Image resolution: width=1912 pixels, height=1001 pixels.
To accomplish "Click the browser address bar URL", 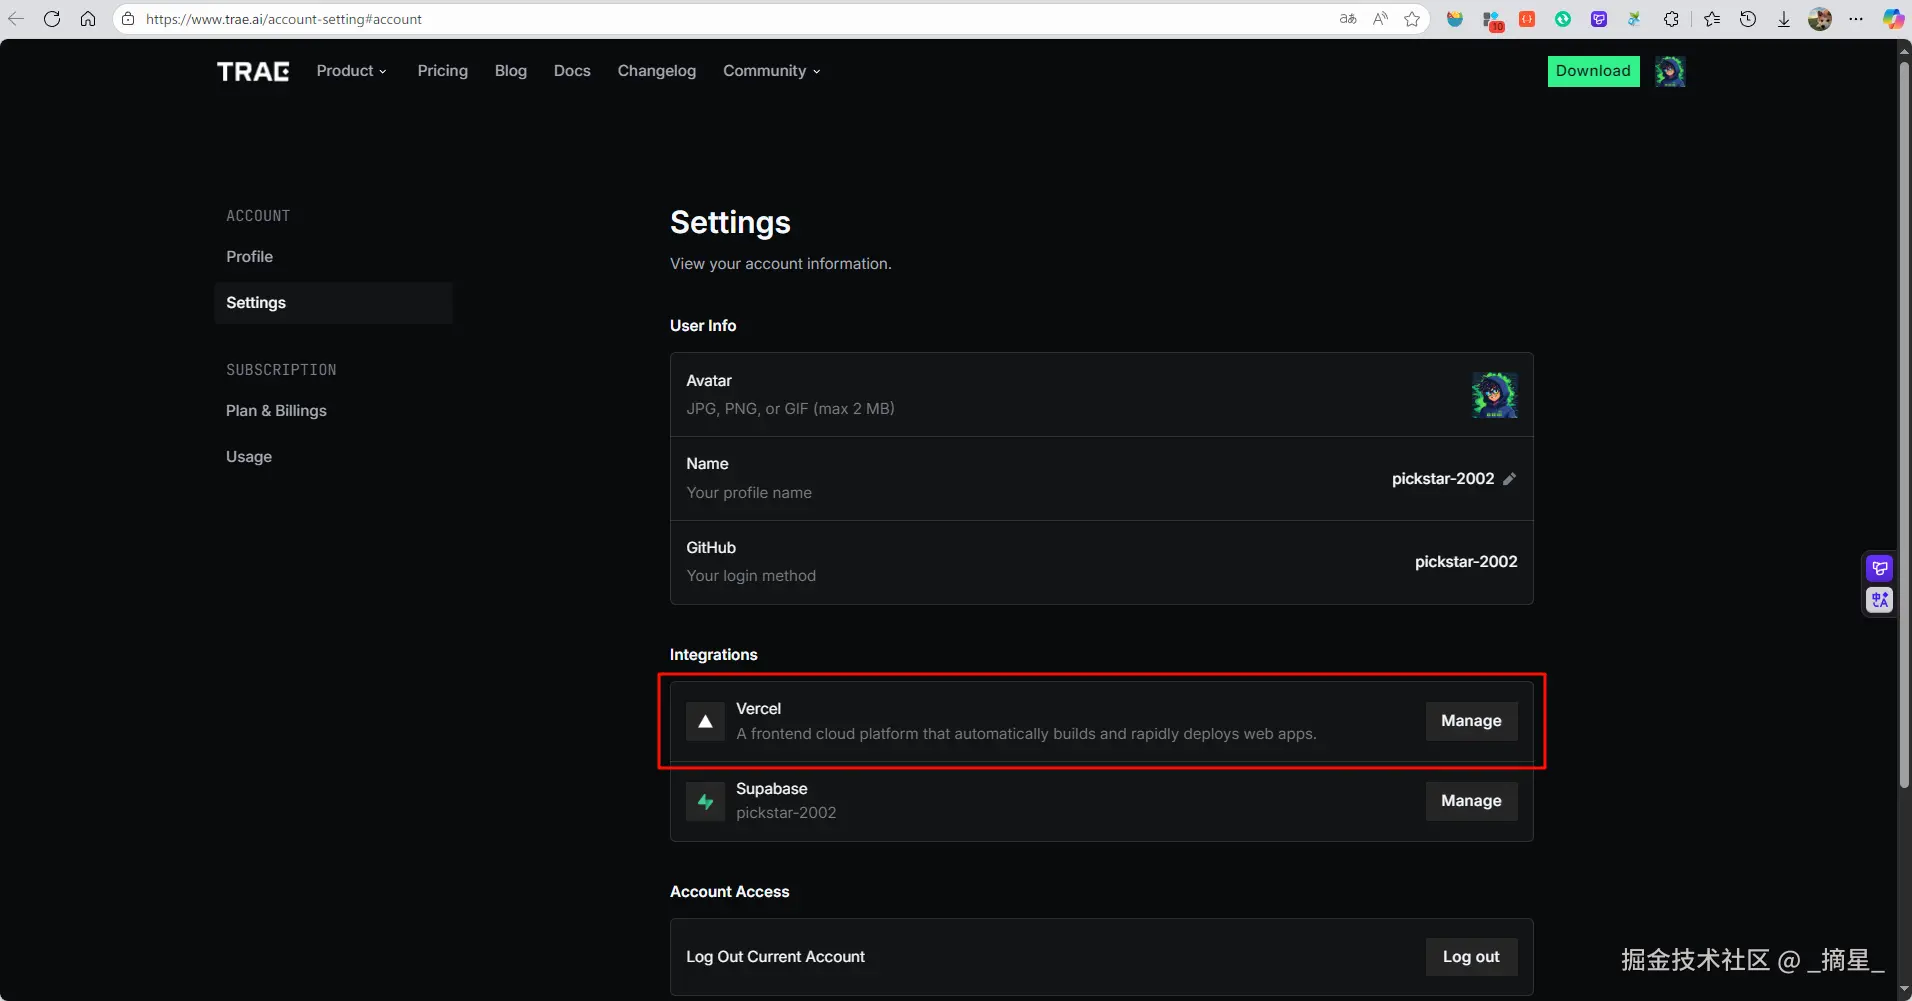I will (284, 19).
